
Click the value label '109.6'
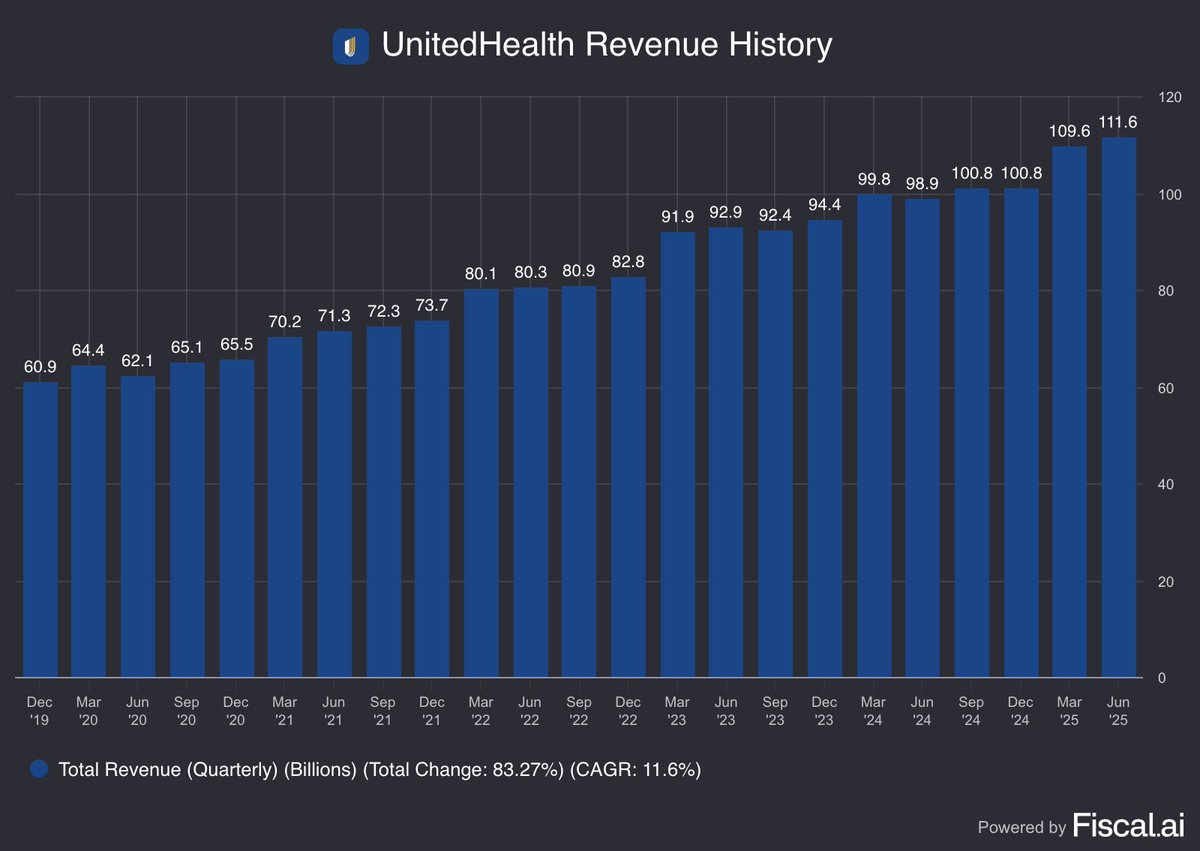[x=1071, y=132]
